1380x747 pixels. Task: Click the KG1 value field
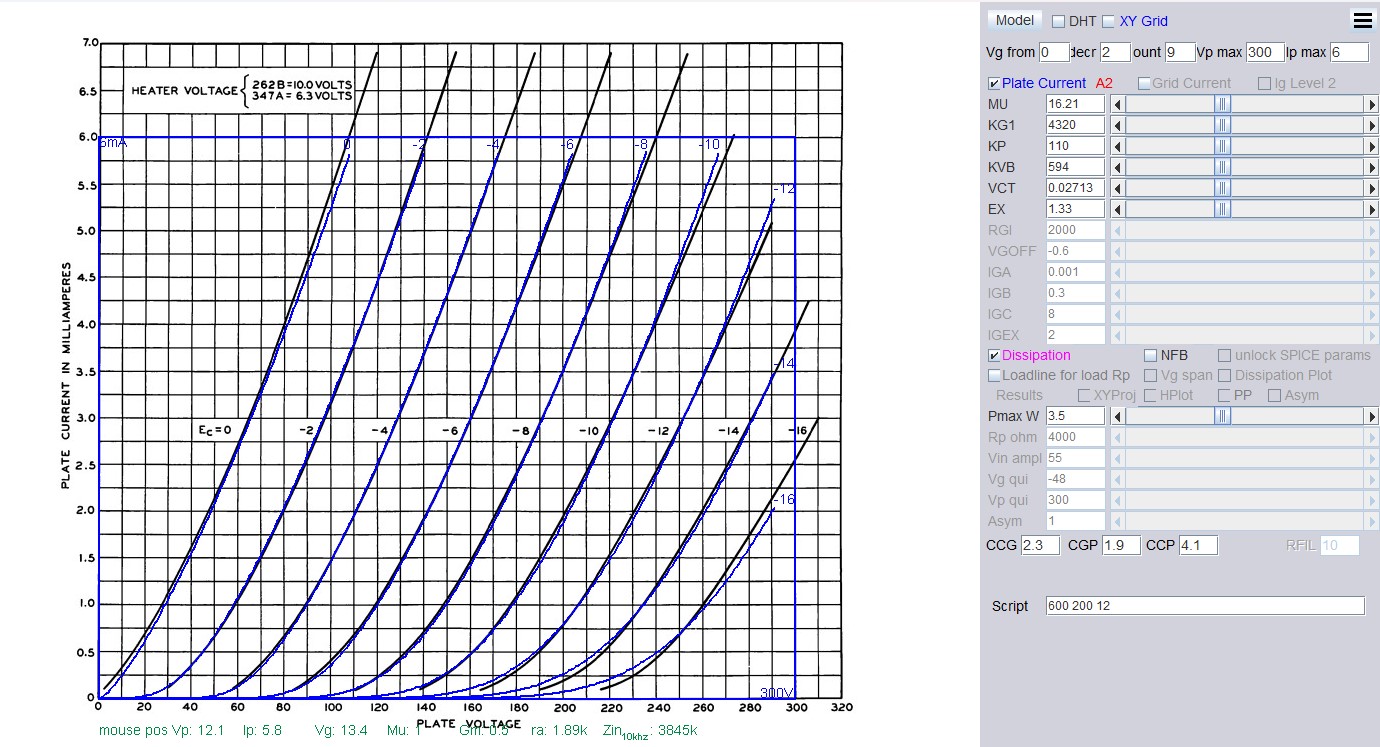[1075, 125]
